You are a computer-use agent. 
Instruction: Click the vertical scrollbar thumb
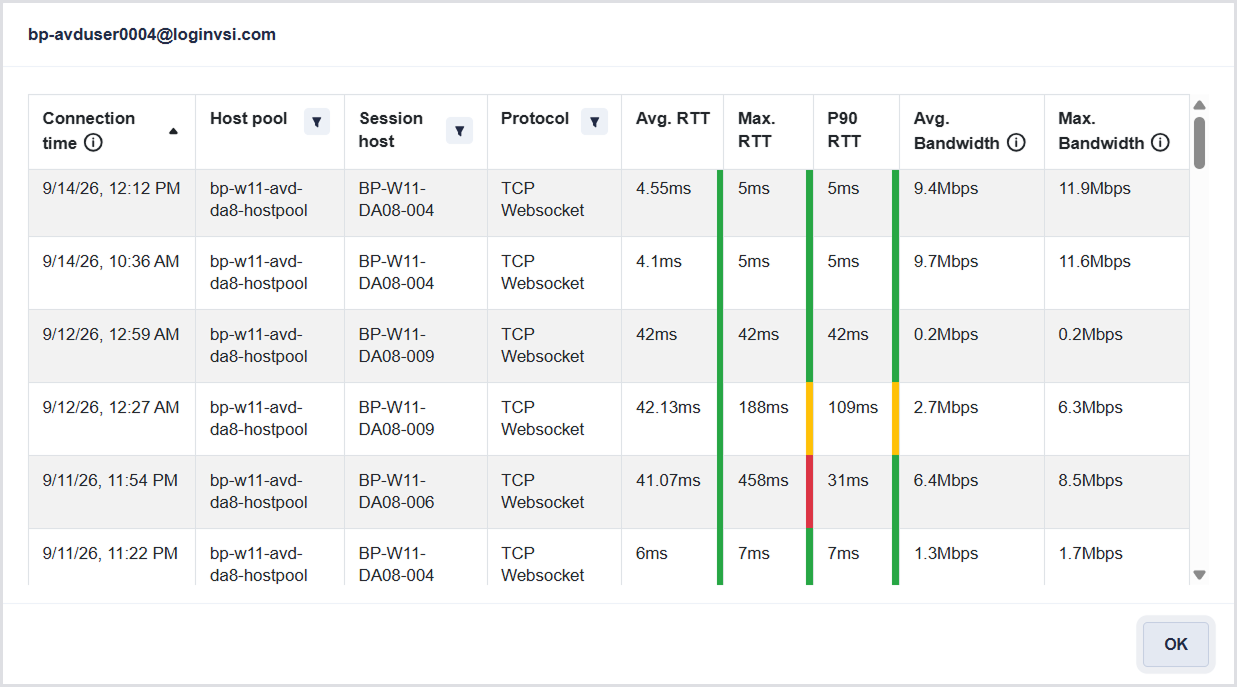[x=1200, y=142]
